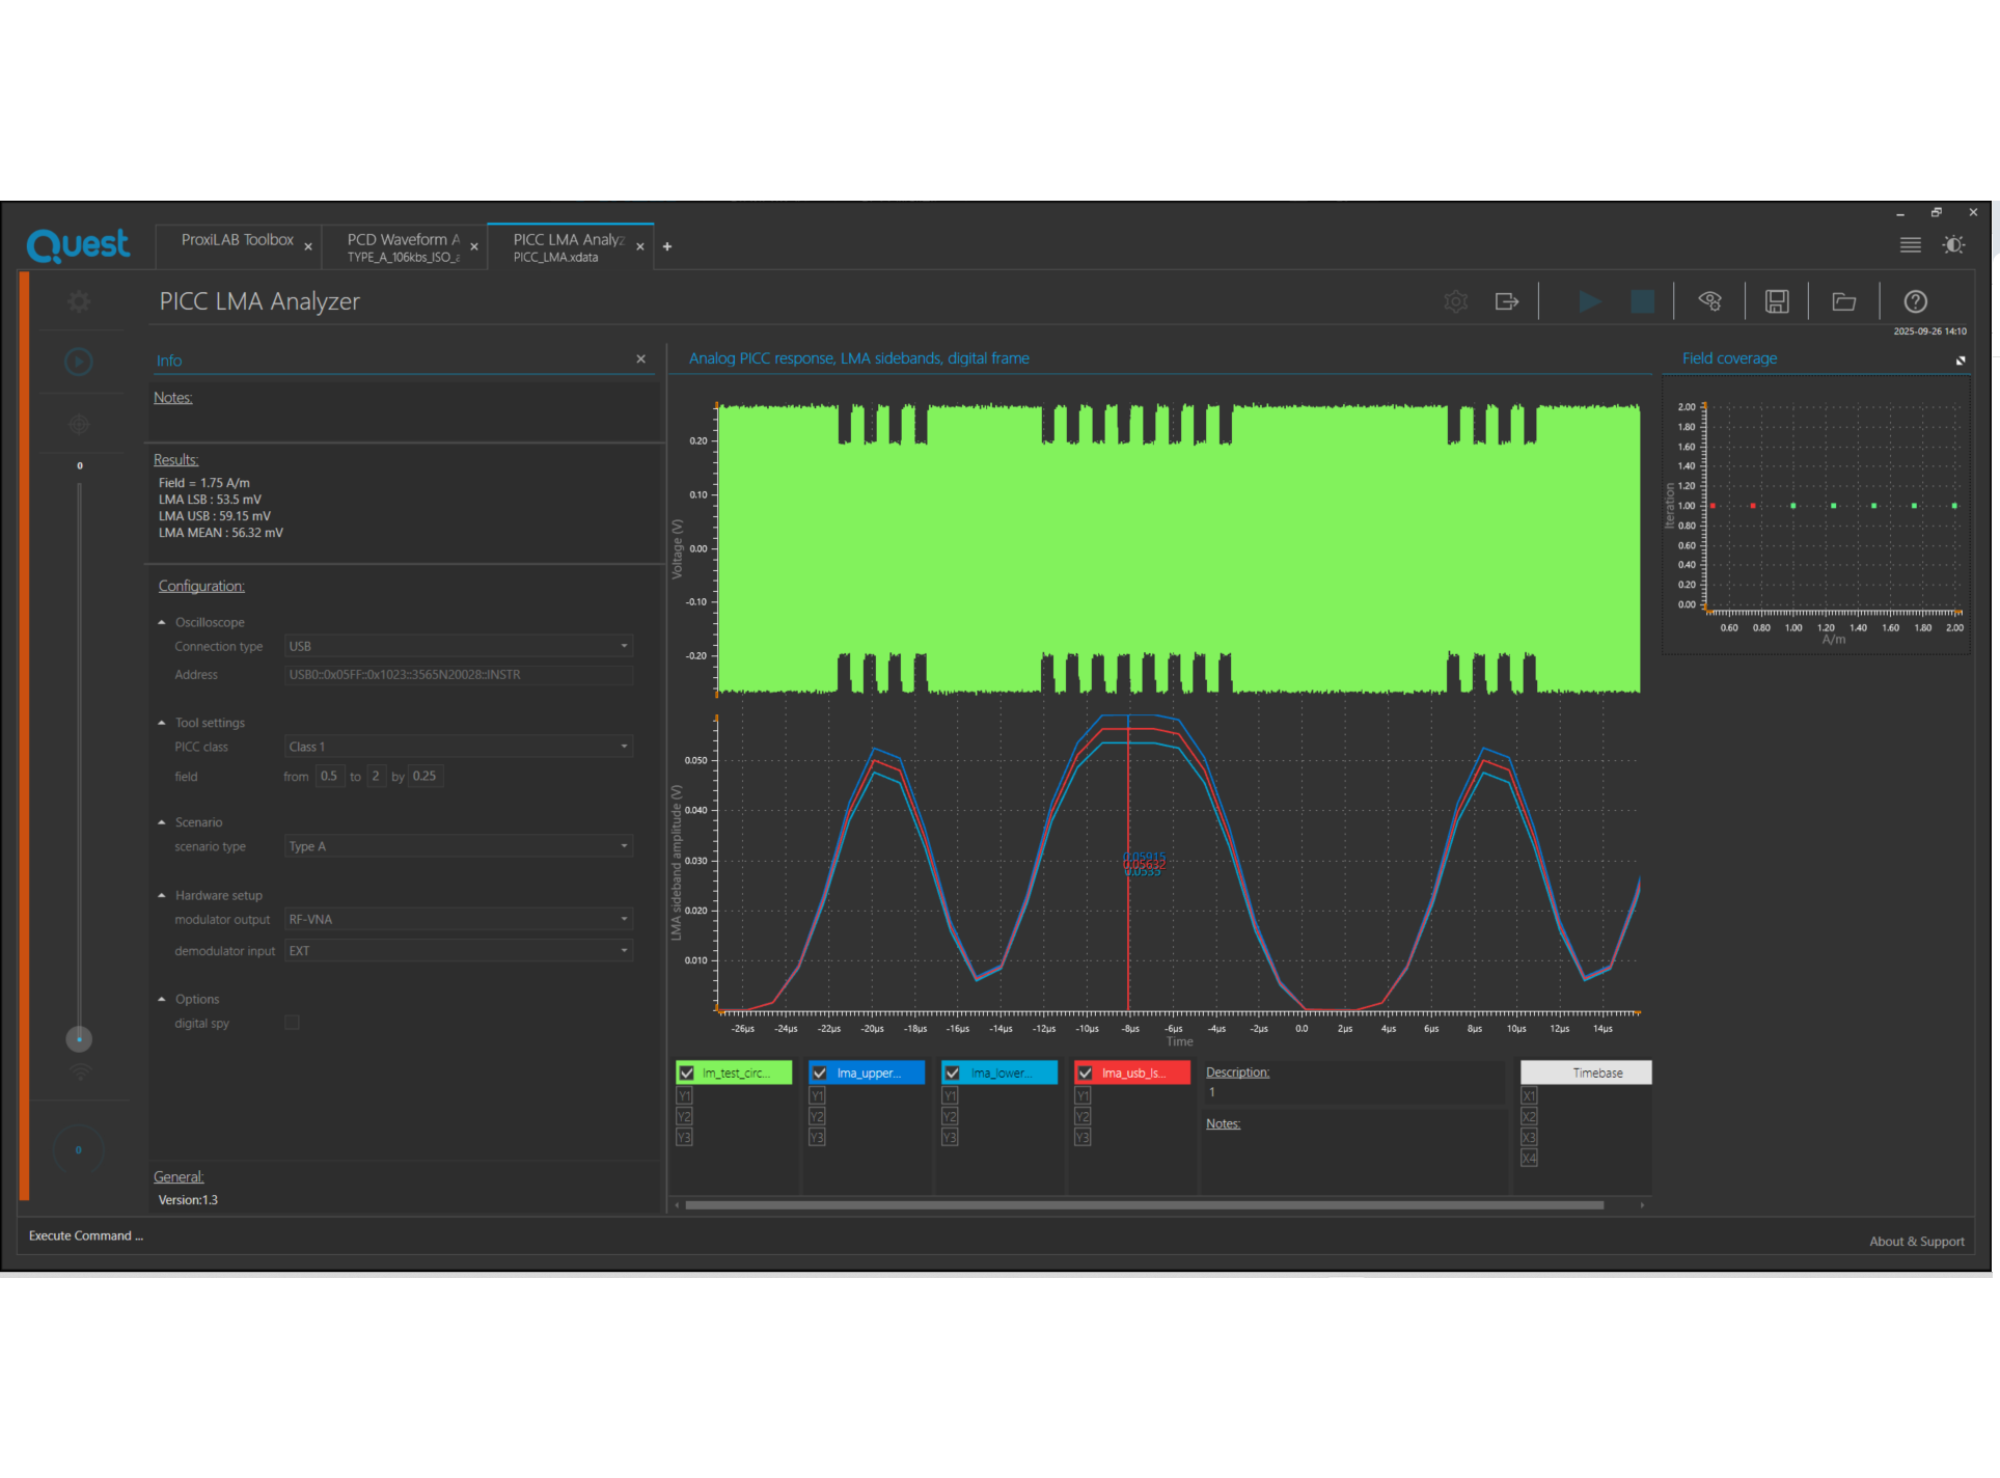This screenshot has height=1478, width=2000.
Task: Expand the Field coverage panel
Action: (x=1960, y=360)
